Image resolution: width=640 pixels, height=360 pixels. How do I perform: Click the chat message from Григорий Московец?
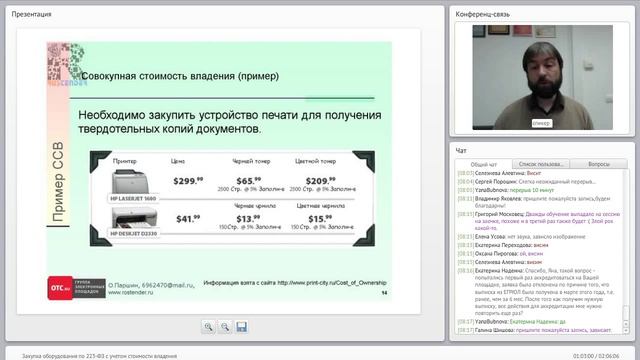point(539,221)
